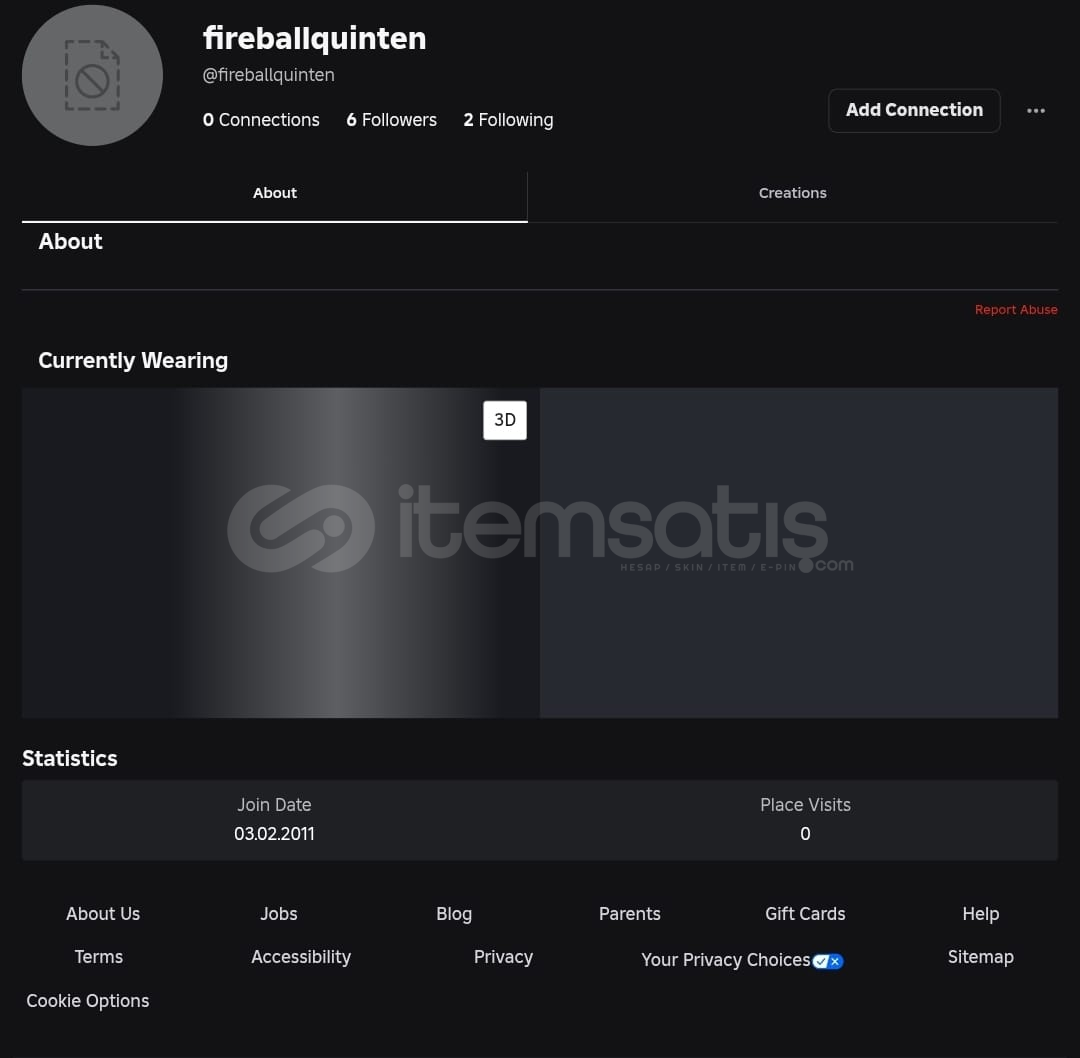Visit the Parents footer link
Screen dimensions: 1080x1058
point(630,914)
